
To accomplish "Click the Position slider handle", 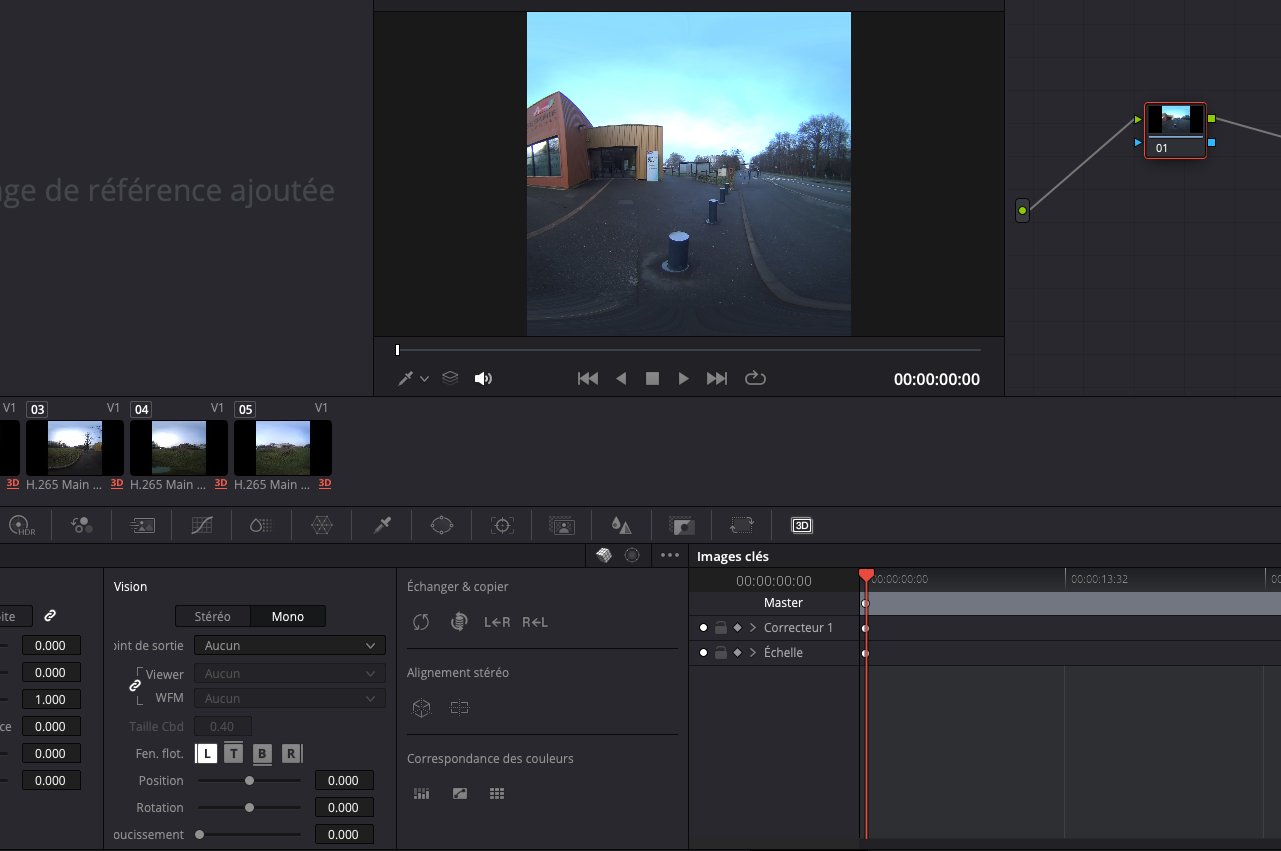I will [249, 780].
